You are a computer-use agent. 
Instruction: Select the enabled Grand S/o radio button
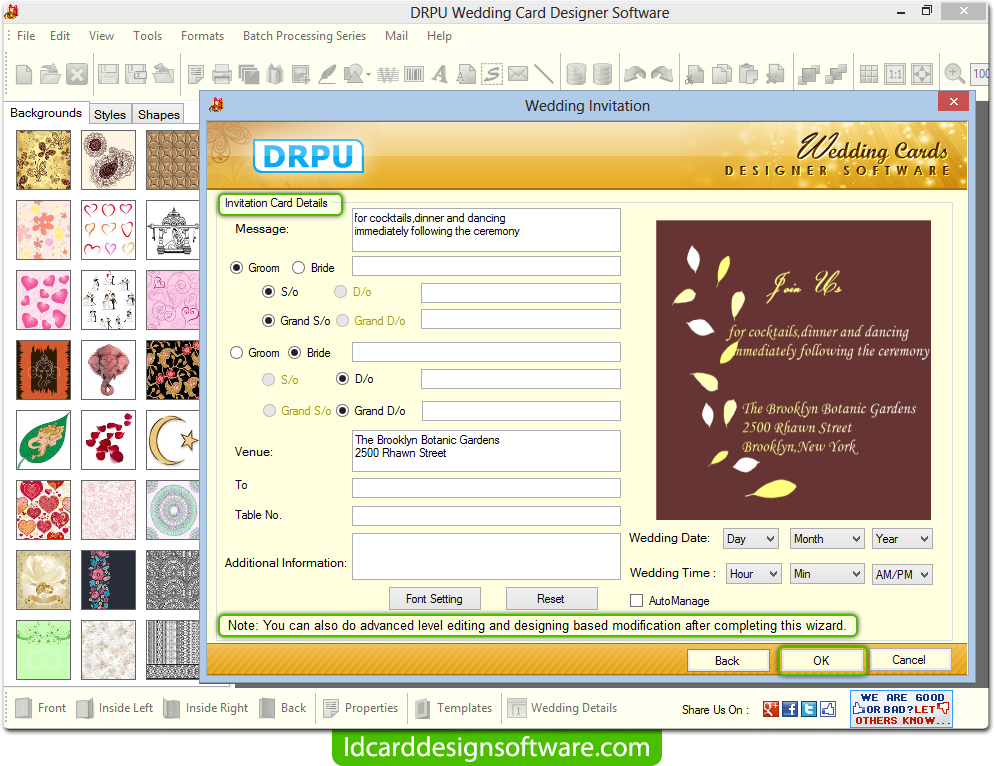pos(269,321)
